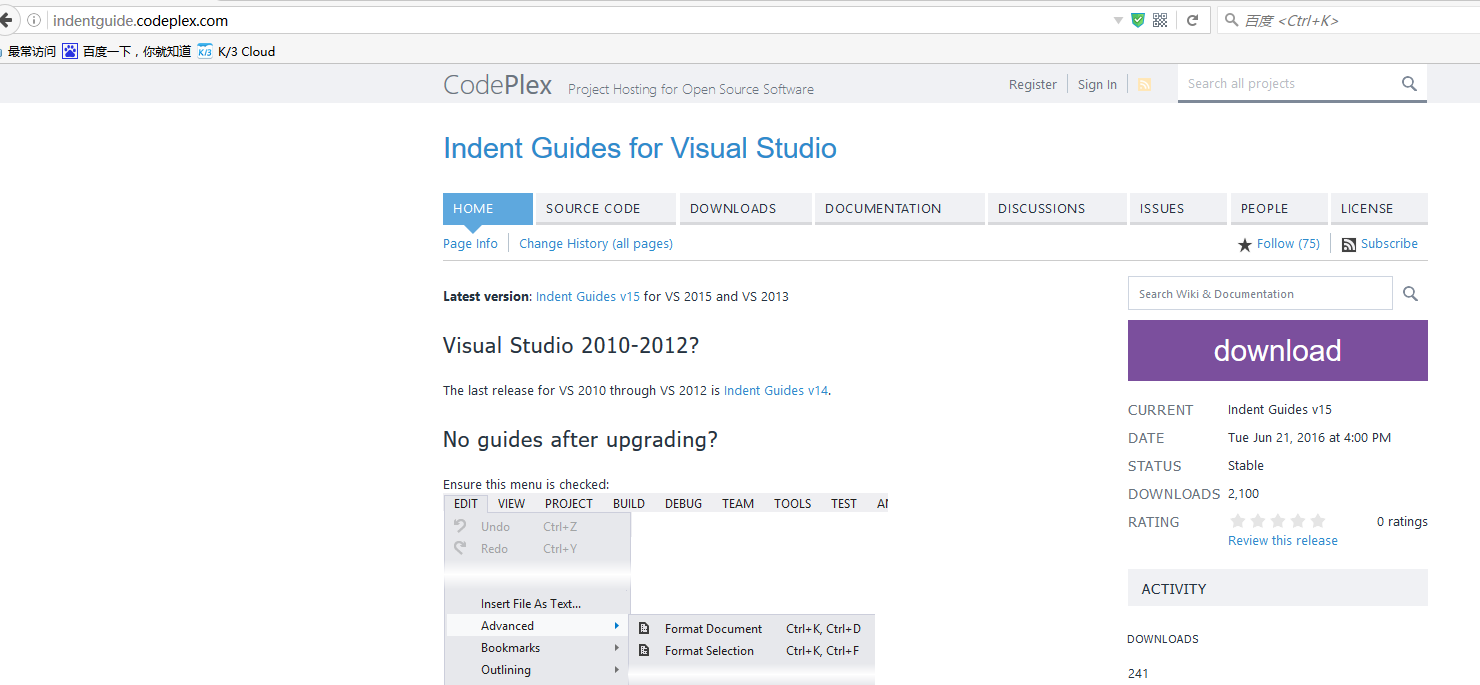Open the ISSUES tab
Viewport: 1480px width, 685px height.
[x=1178, y=208]
